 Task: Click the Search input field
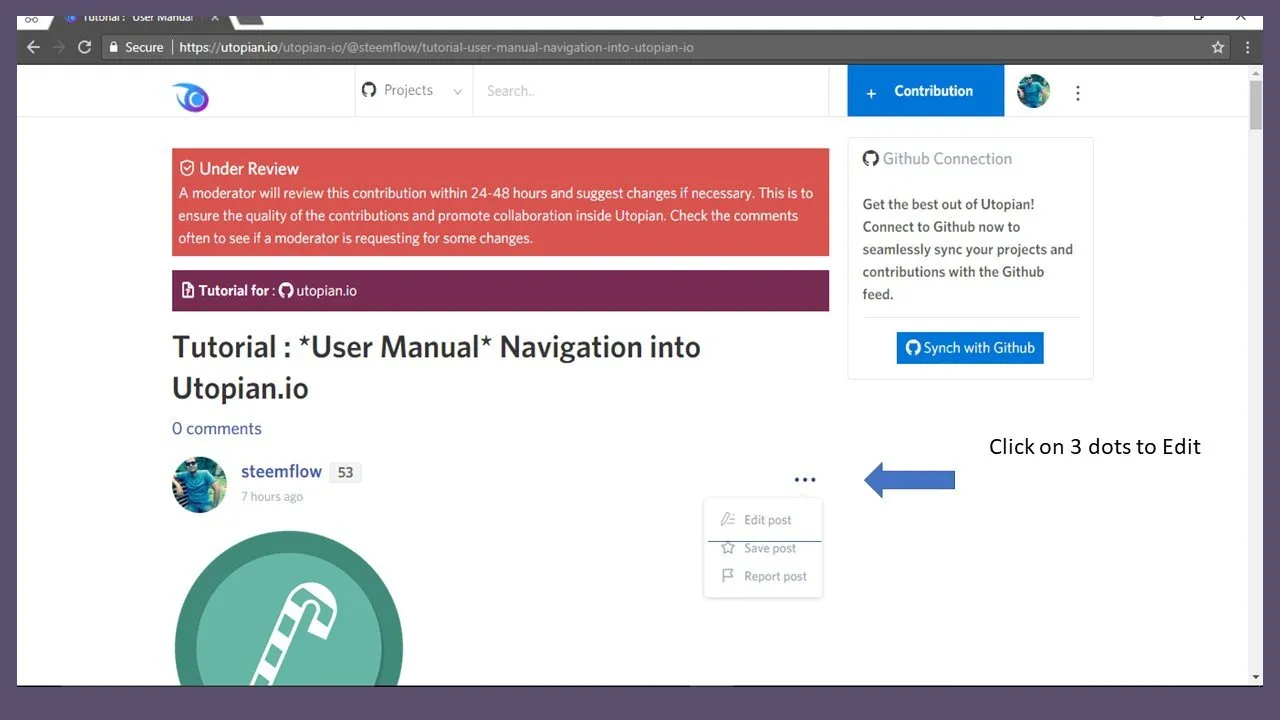pos(650,91)
